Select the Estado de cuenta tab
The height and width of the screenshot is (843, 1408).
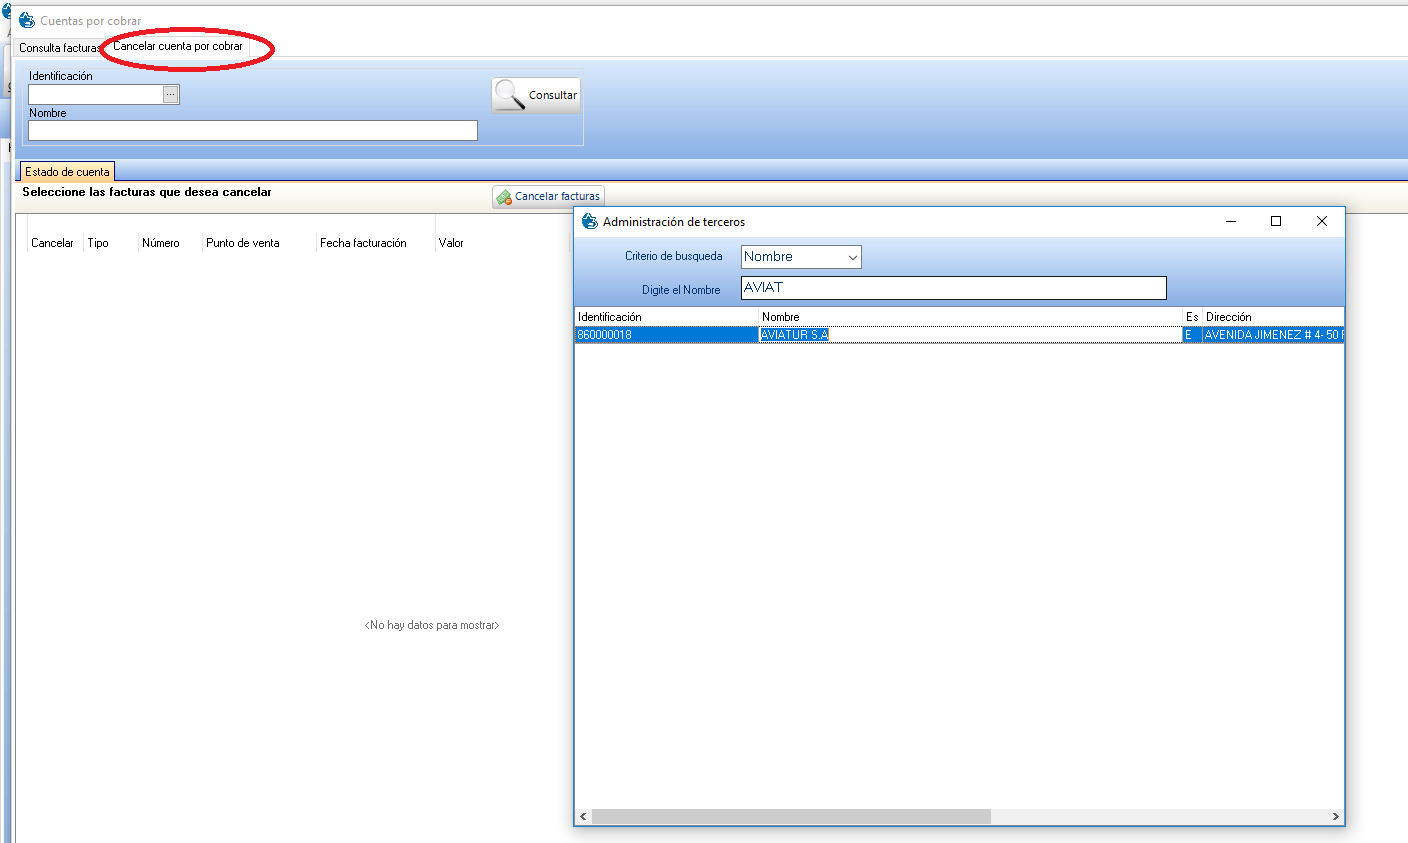pyautogui.click(x=67, y=172)
